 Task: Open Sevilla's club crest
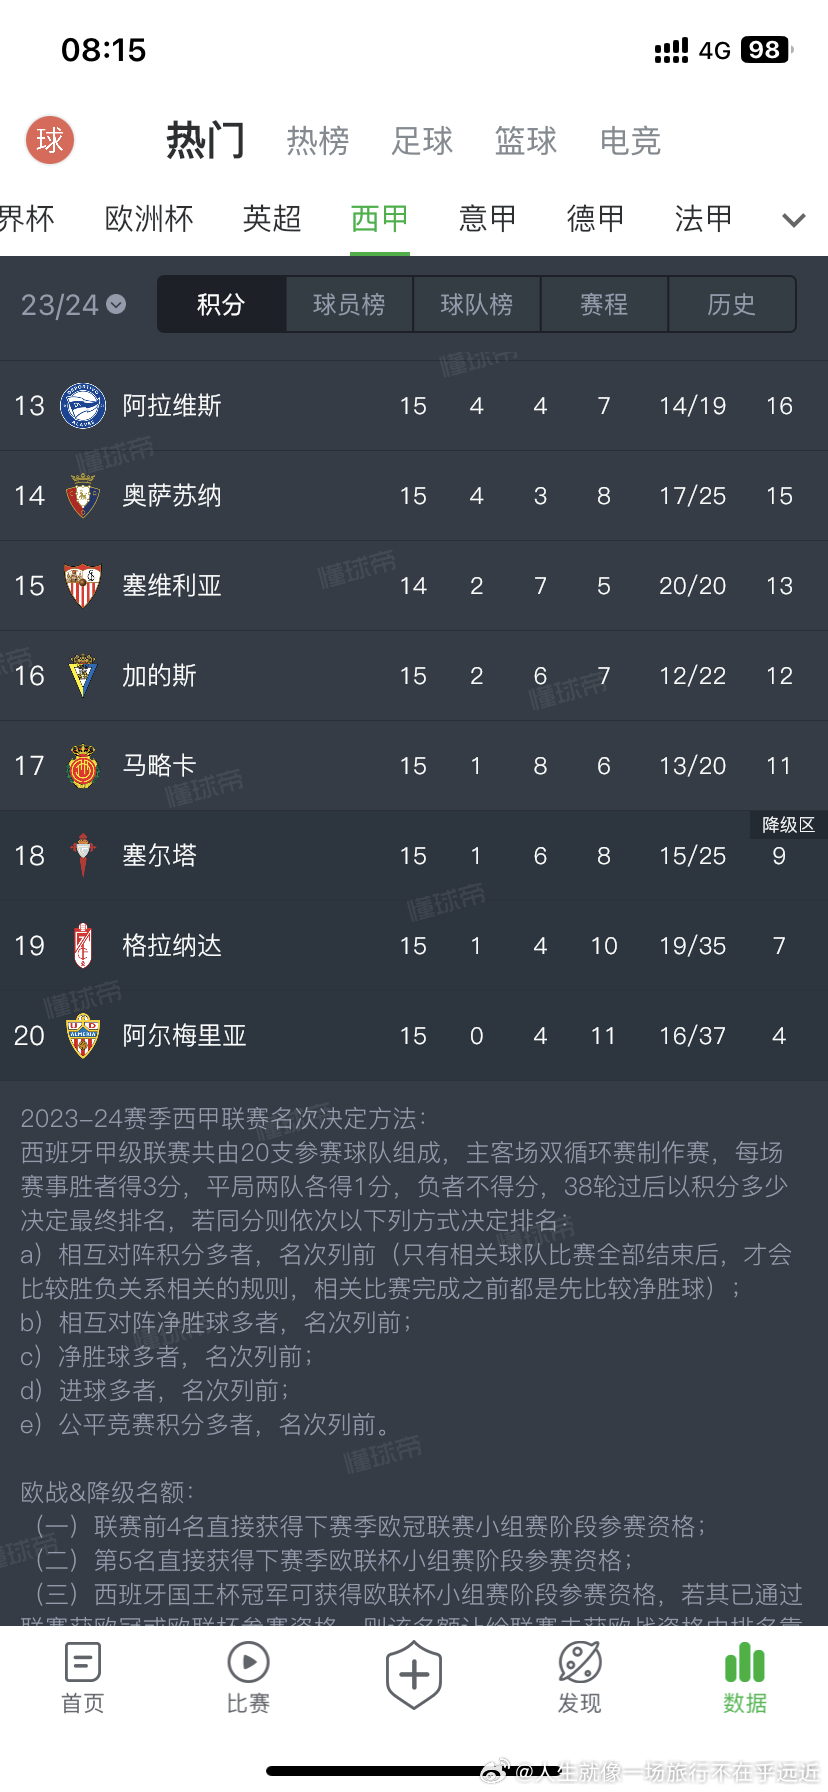click(x=83, y=586)
